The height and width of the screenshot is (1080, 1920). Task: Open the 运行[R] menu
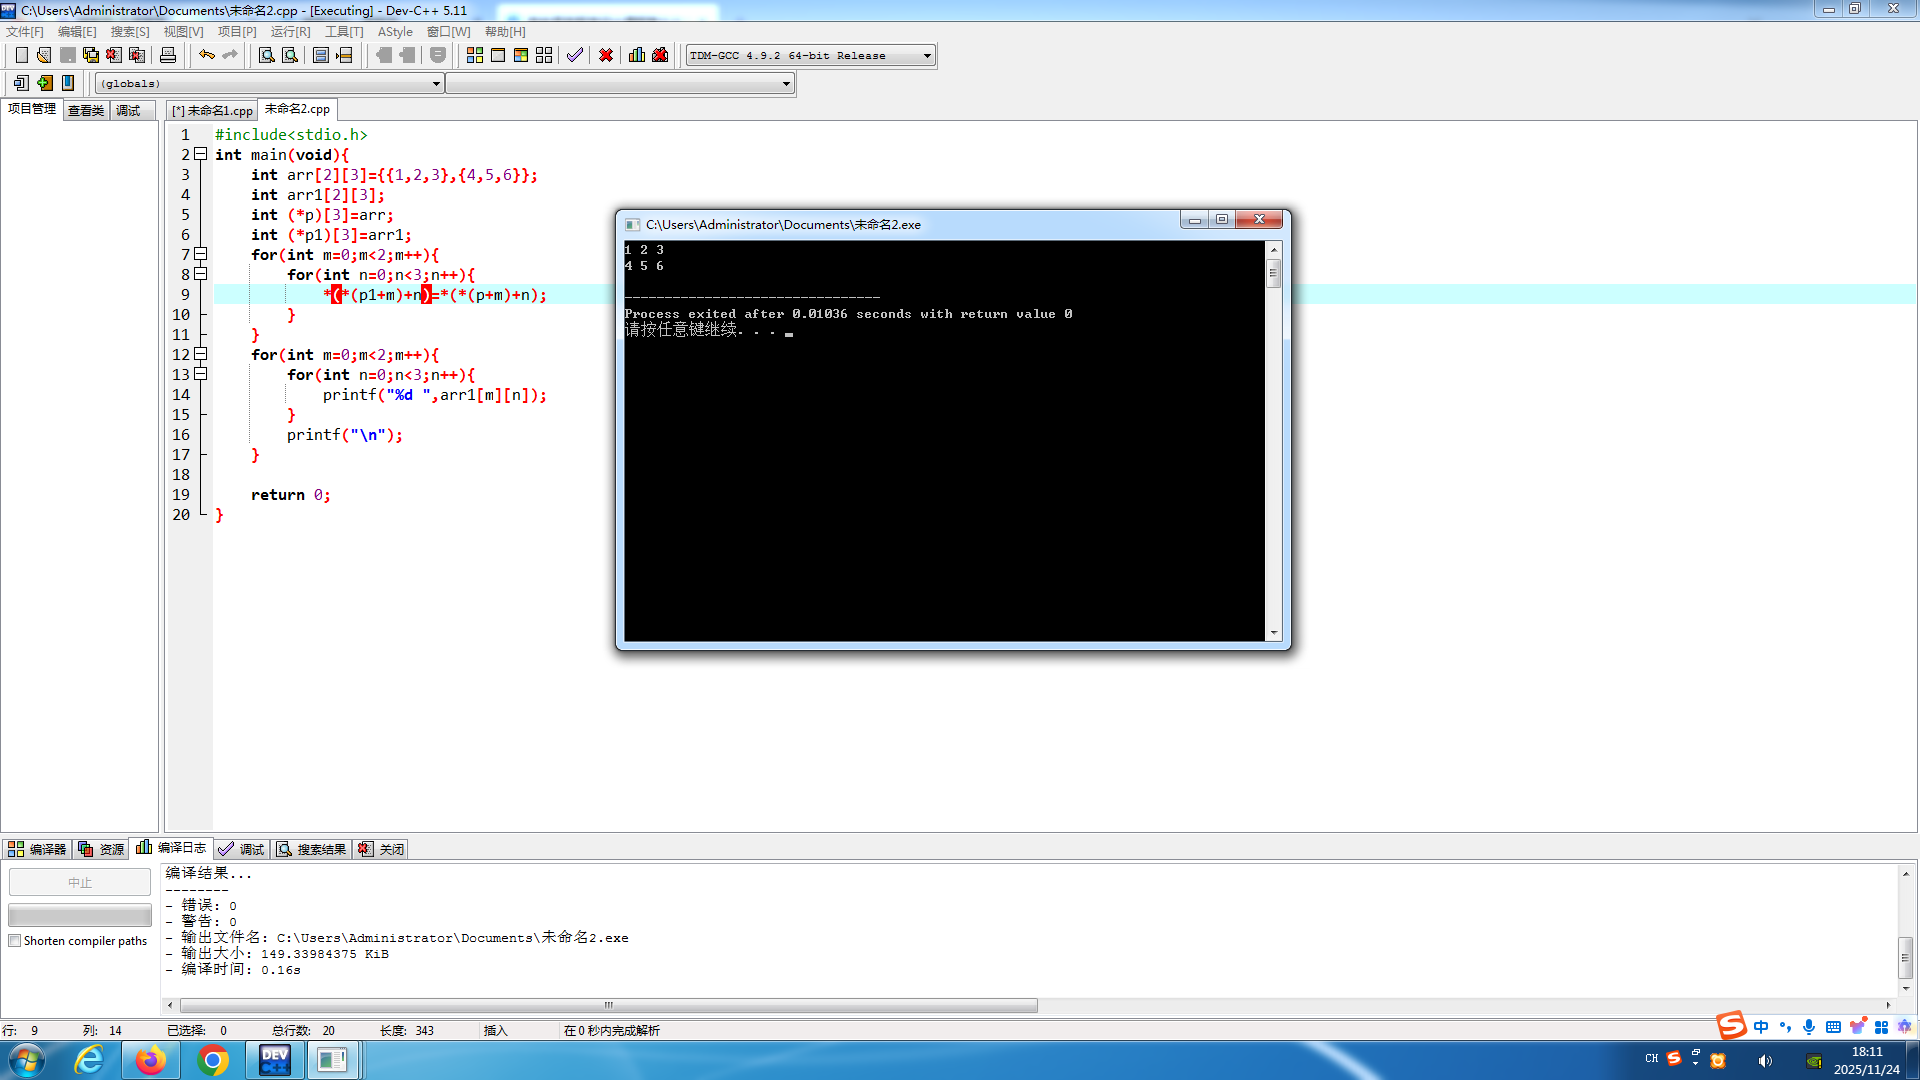coord(290,32)
